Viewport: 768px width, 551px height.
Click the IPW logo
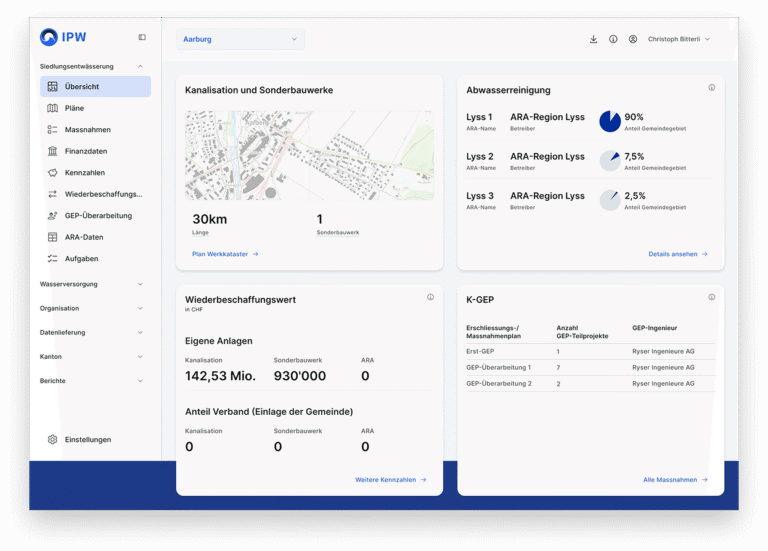pos(63,37)
